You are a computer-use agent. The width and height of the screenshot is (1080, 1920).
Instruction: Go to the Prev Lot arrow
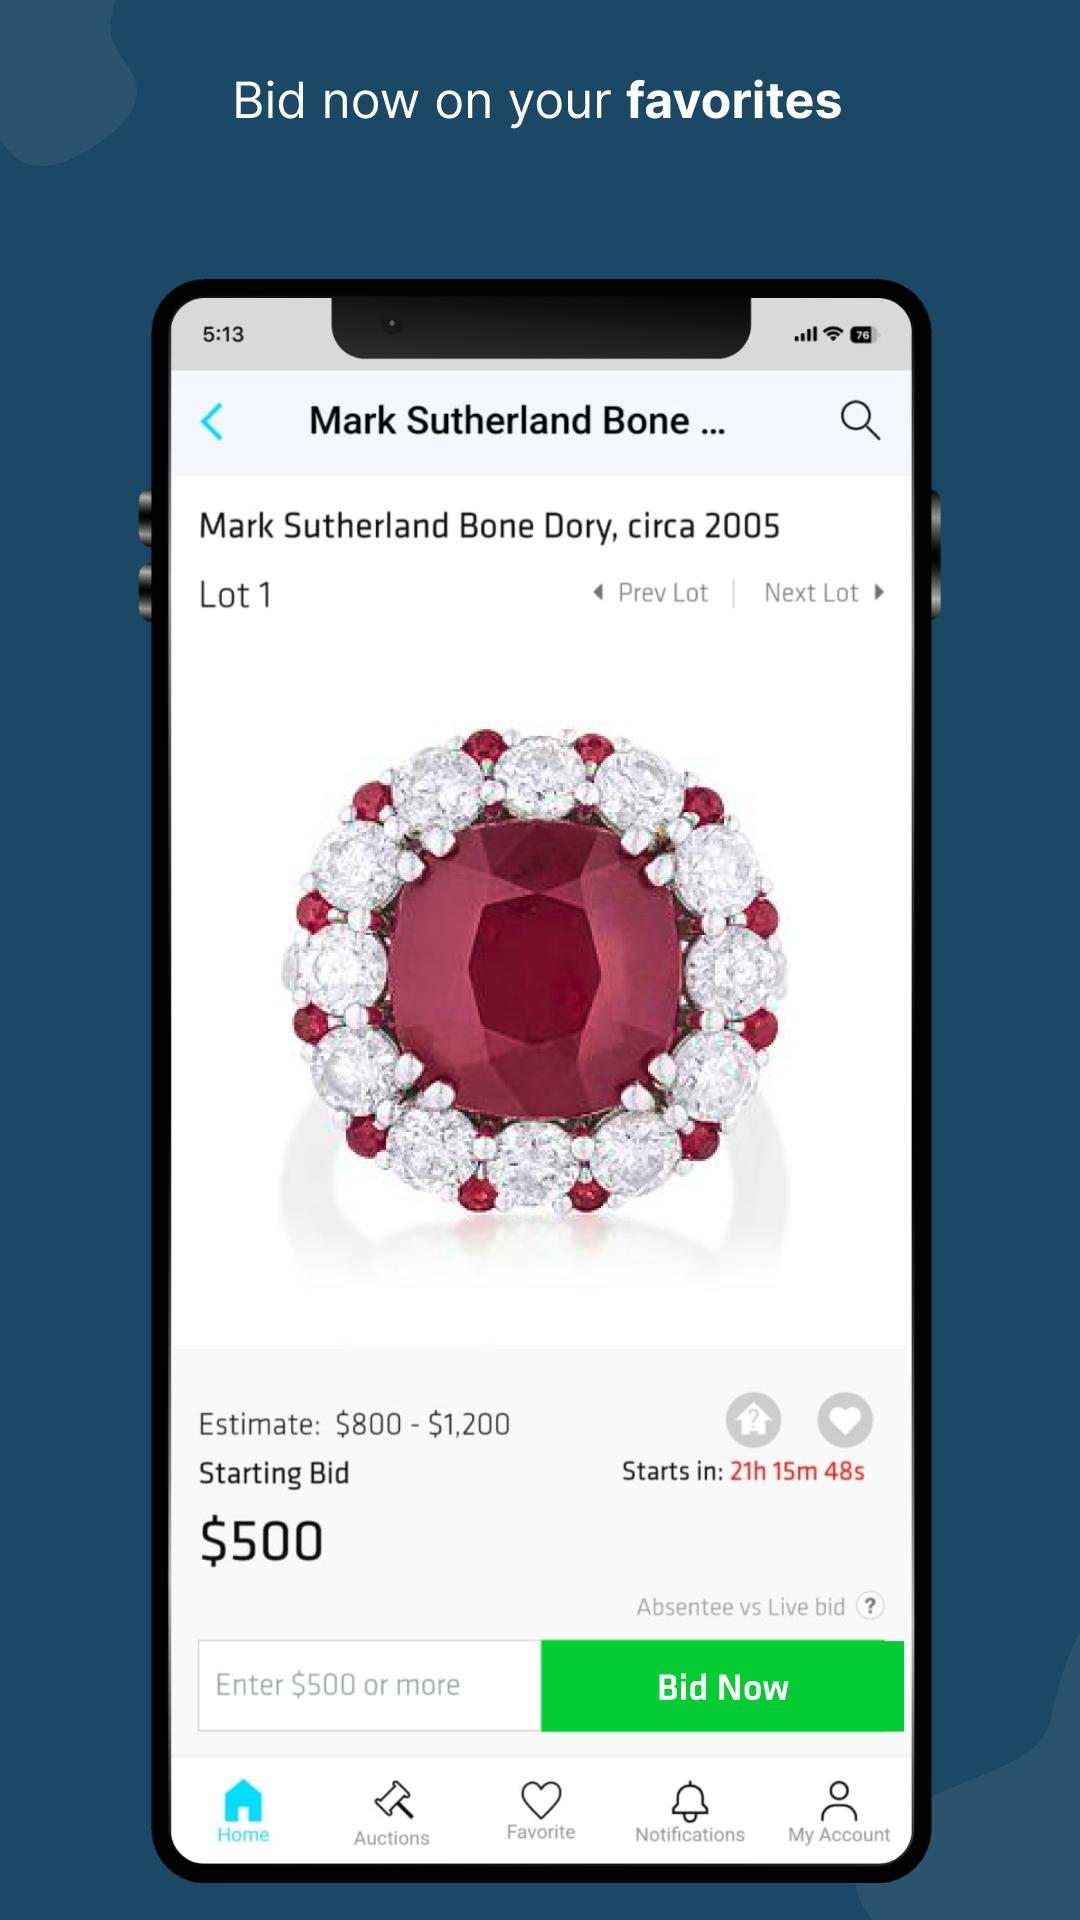pyautogui.click(x=598, y=592)
